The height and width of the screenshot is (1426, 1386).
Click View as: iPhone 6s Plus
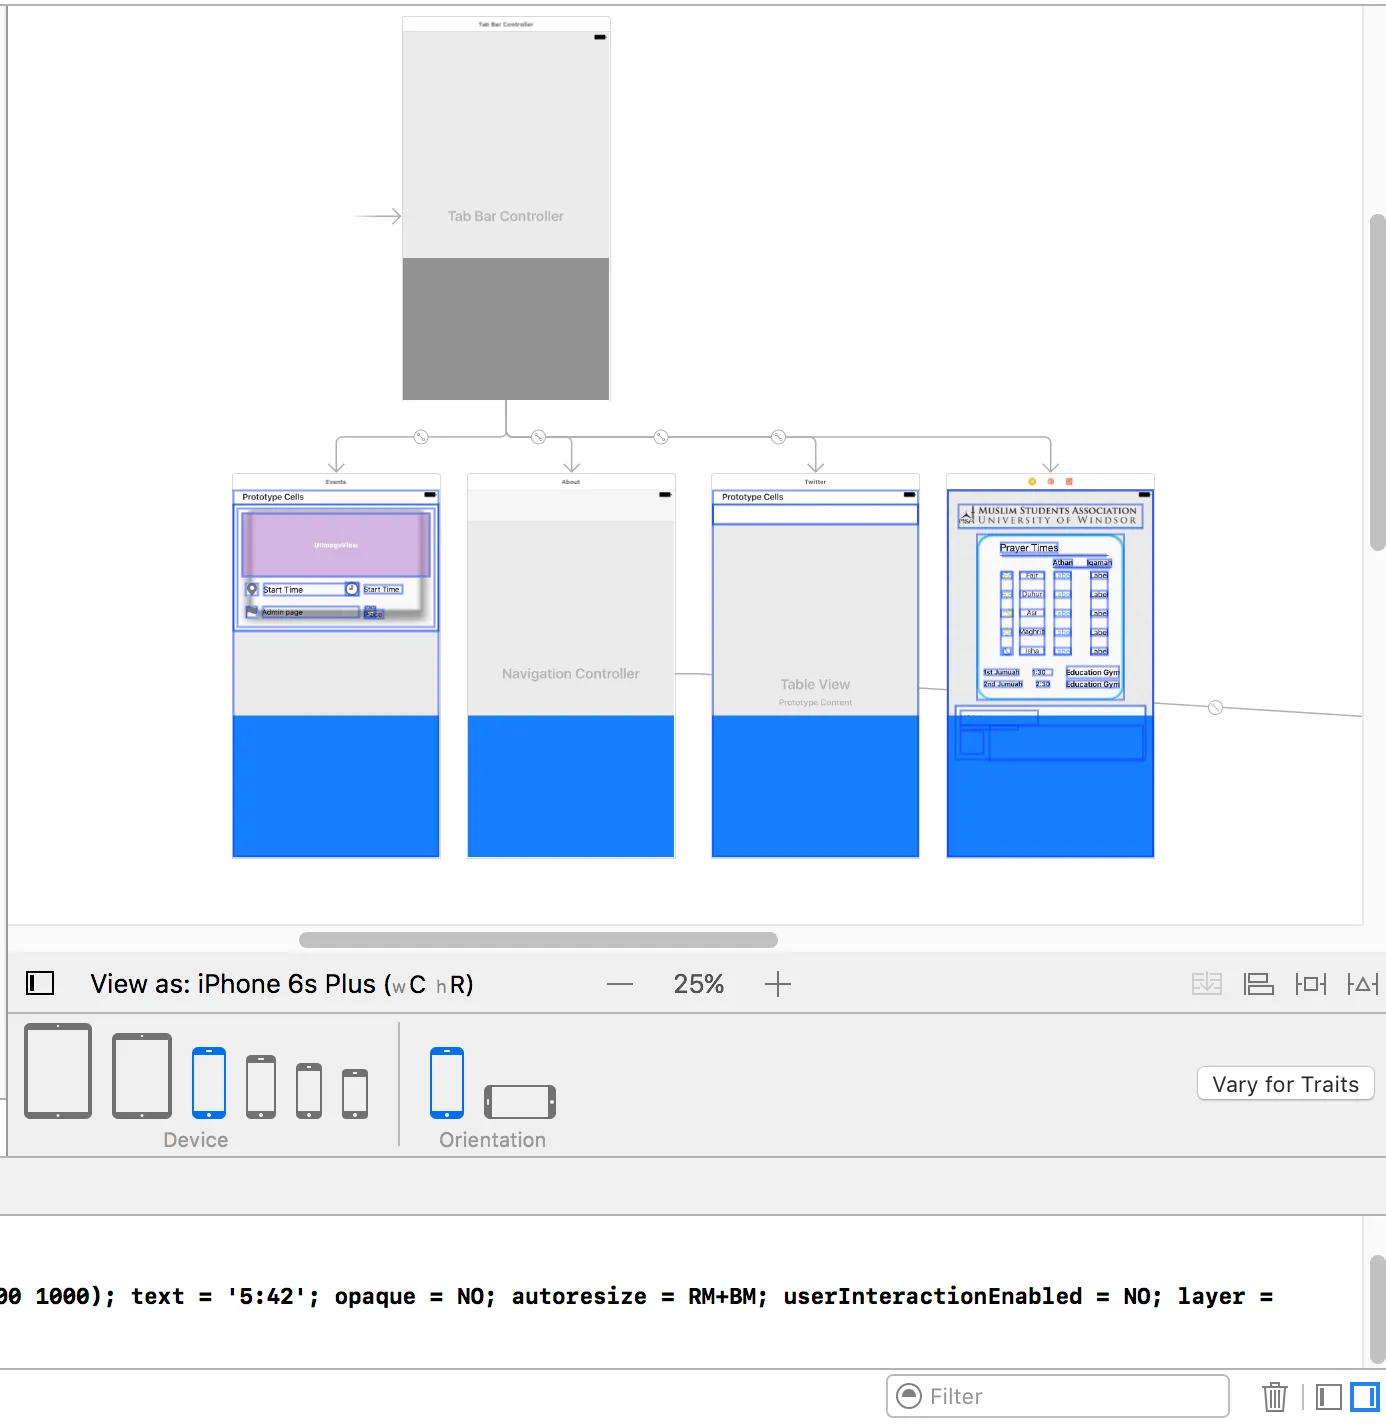click(282, 984)
